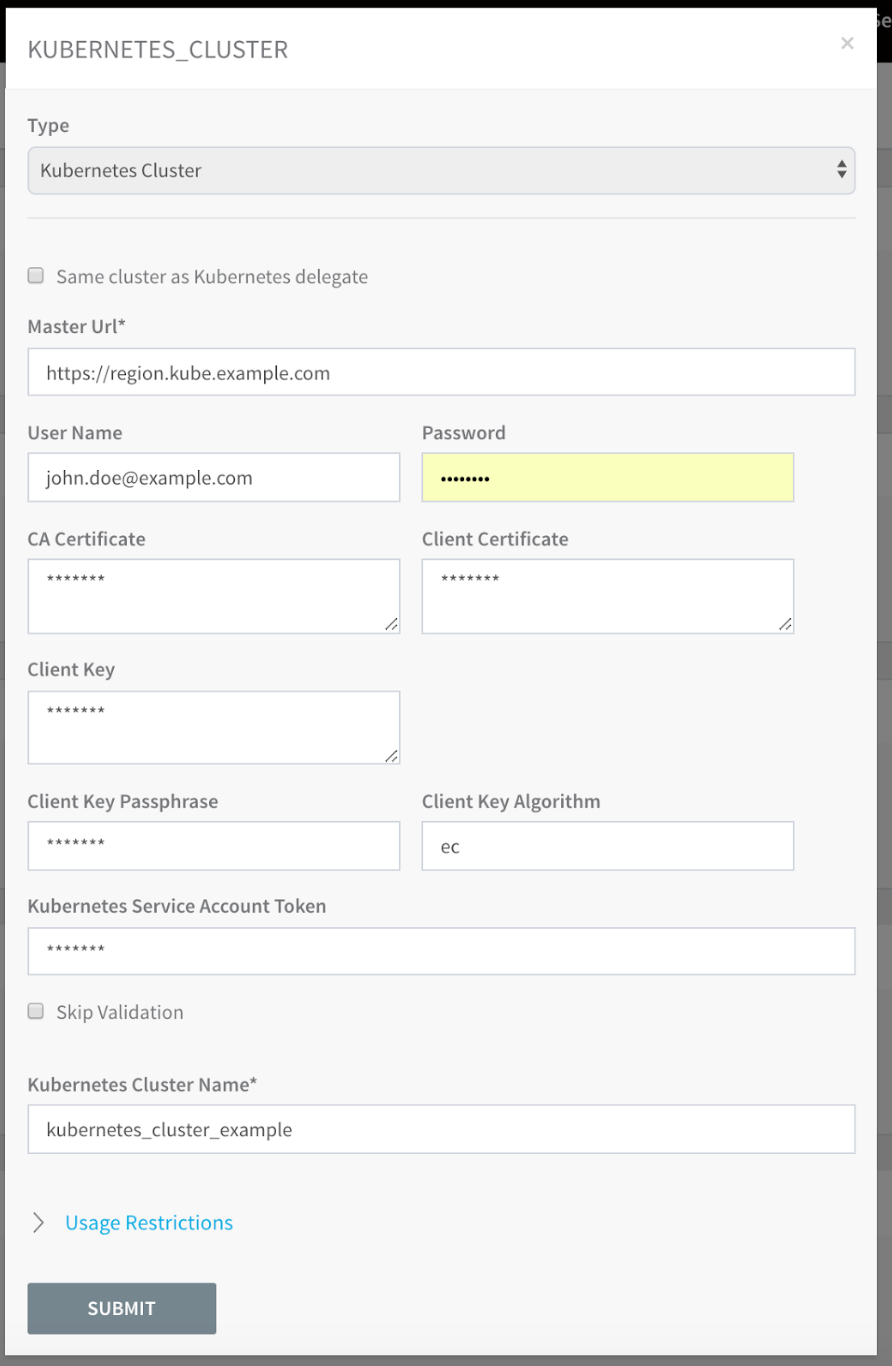The width and height of the screenshot is (892, 1366).
Task: Close the KUBERNETES_CLUSTER dialog with the X icon
Action: (x=847, y=43)
